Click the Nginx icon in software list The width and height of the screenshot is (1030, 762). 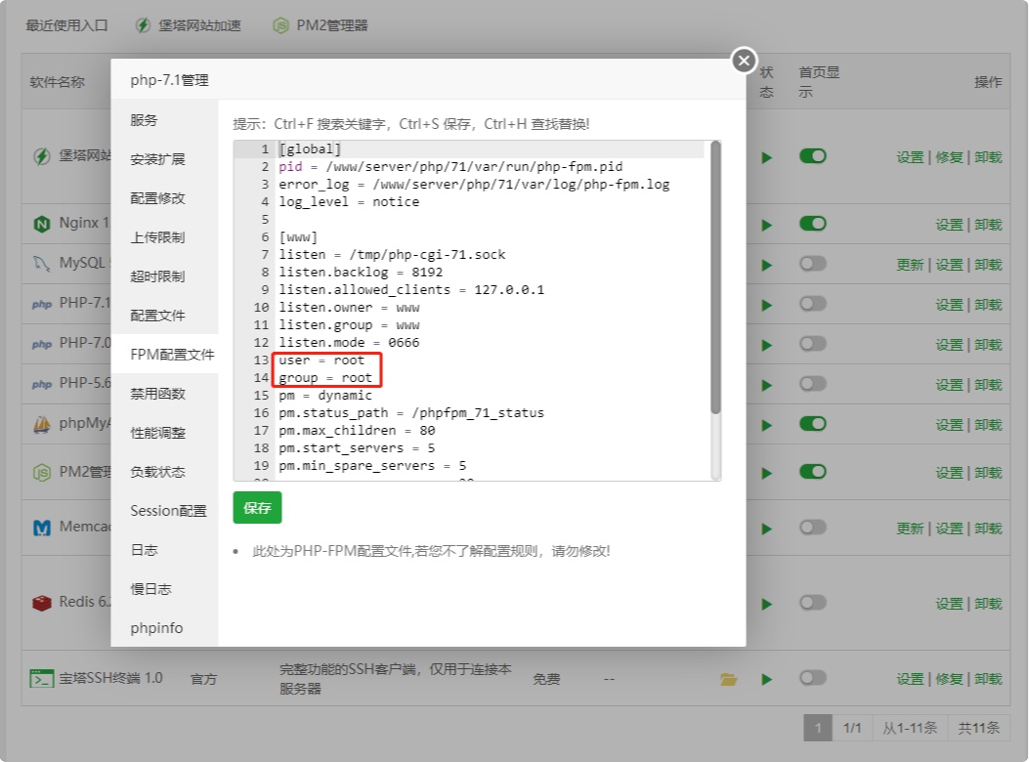(x=41, y=224)
